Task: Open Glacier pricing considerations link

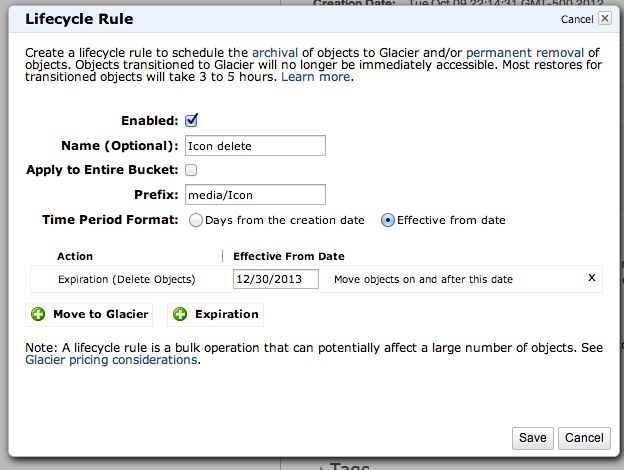Action: pyautogui.click(x=111, y=360)
